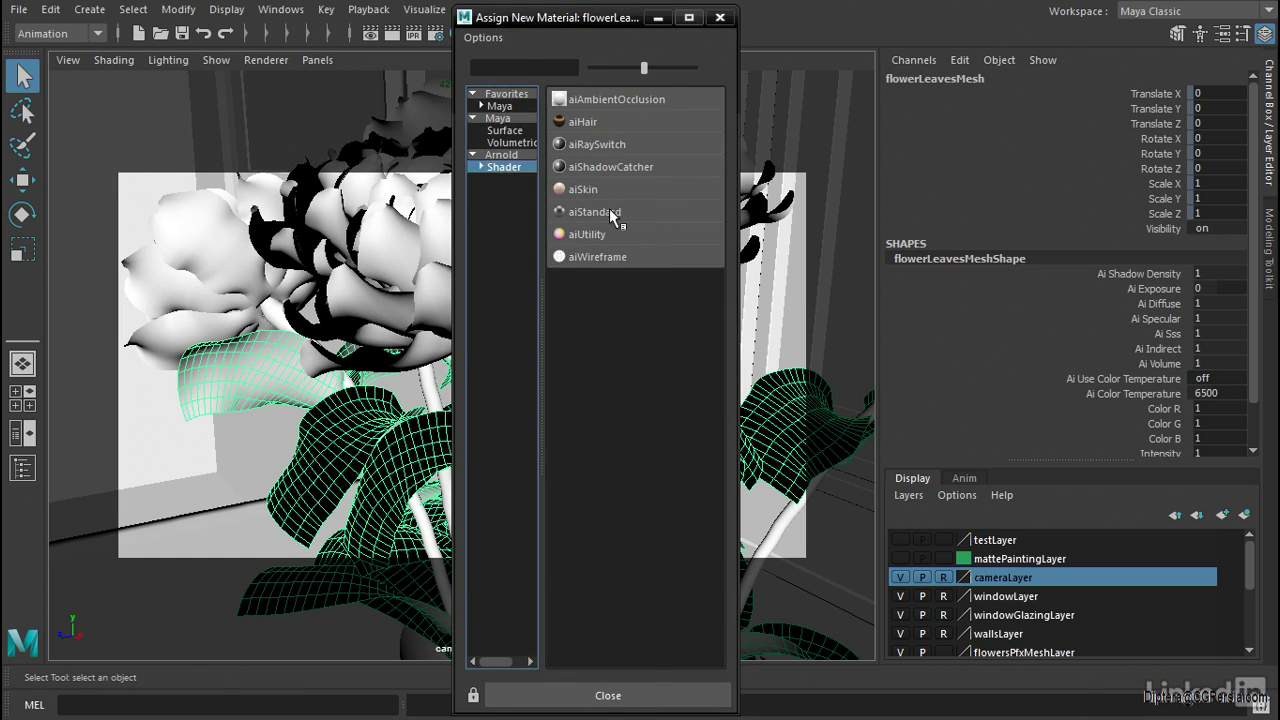Toggle the Channel Box/Layer Editor icon
The width and height of the screenshot is (1280, 720).
click(x=1266, y=33)
